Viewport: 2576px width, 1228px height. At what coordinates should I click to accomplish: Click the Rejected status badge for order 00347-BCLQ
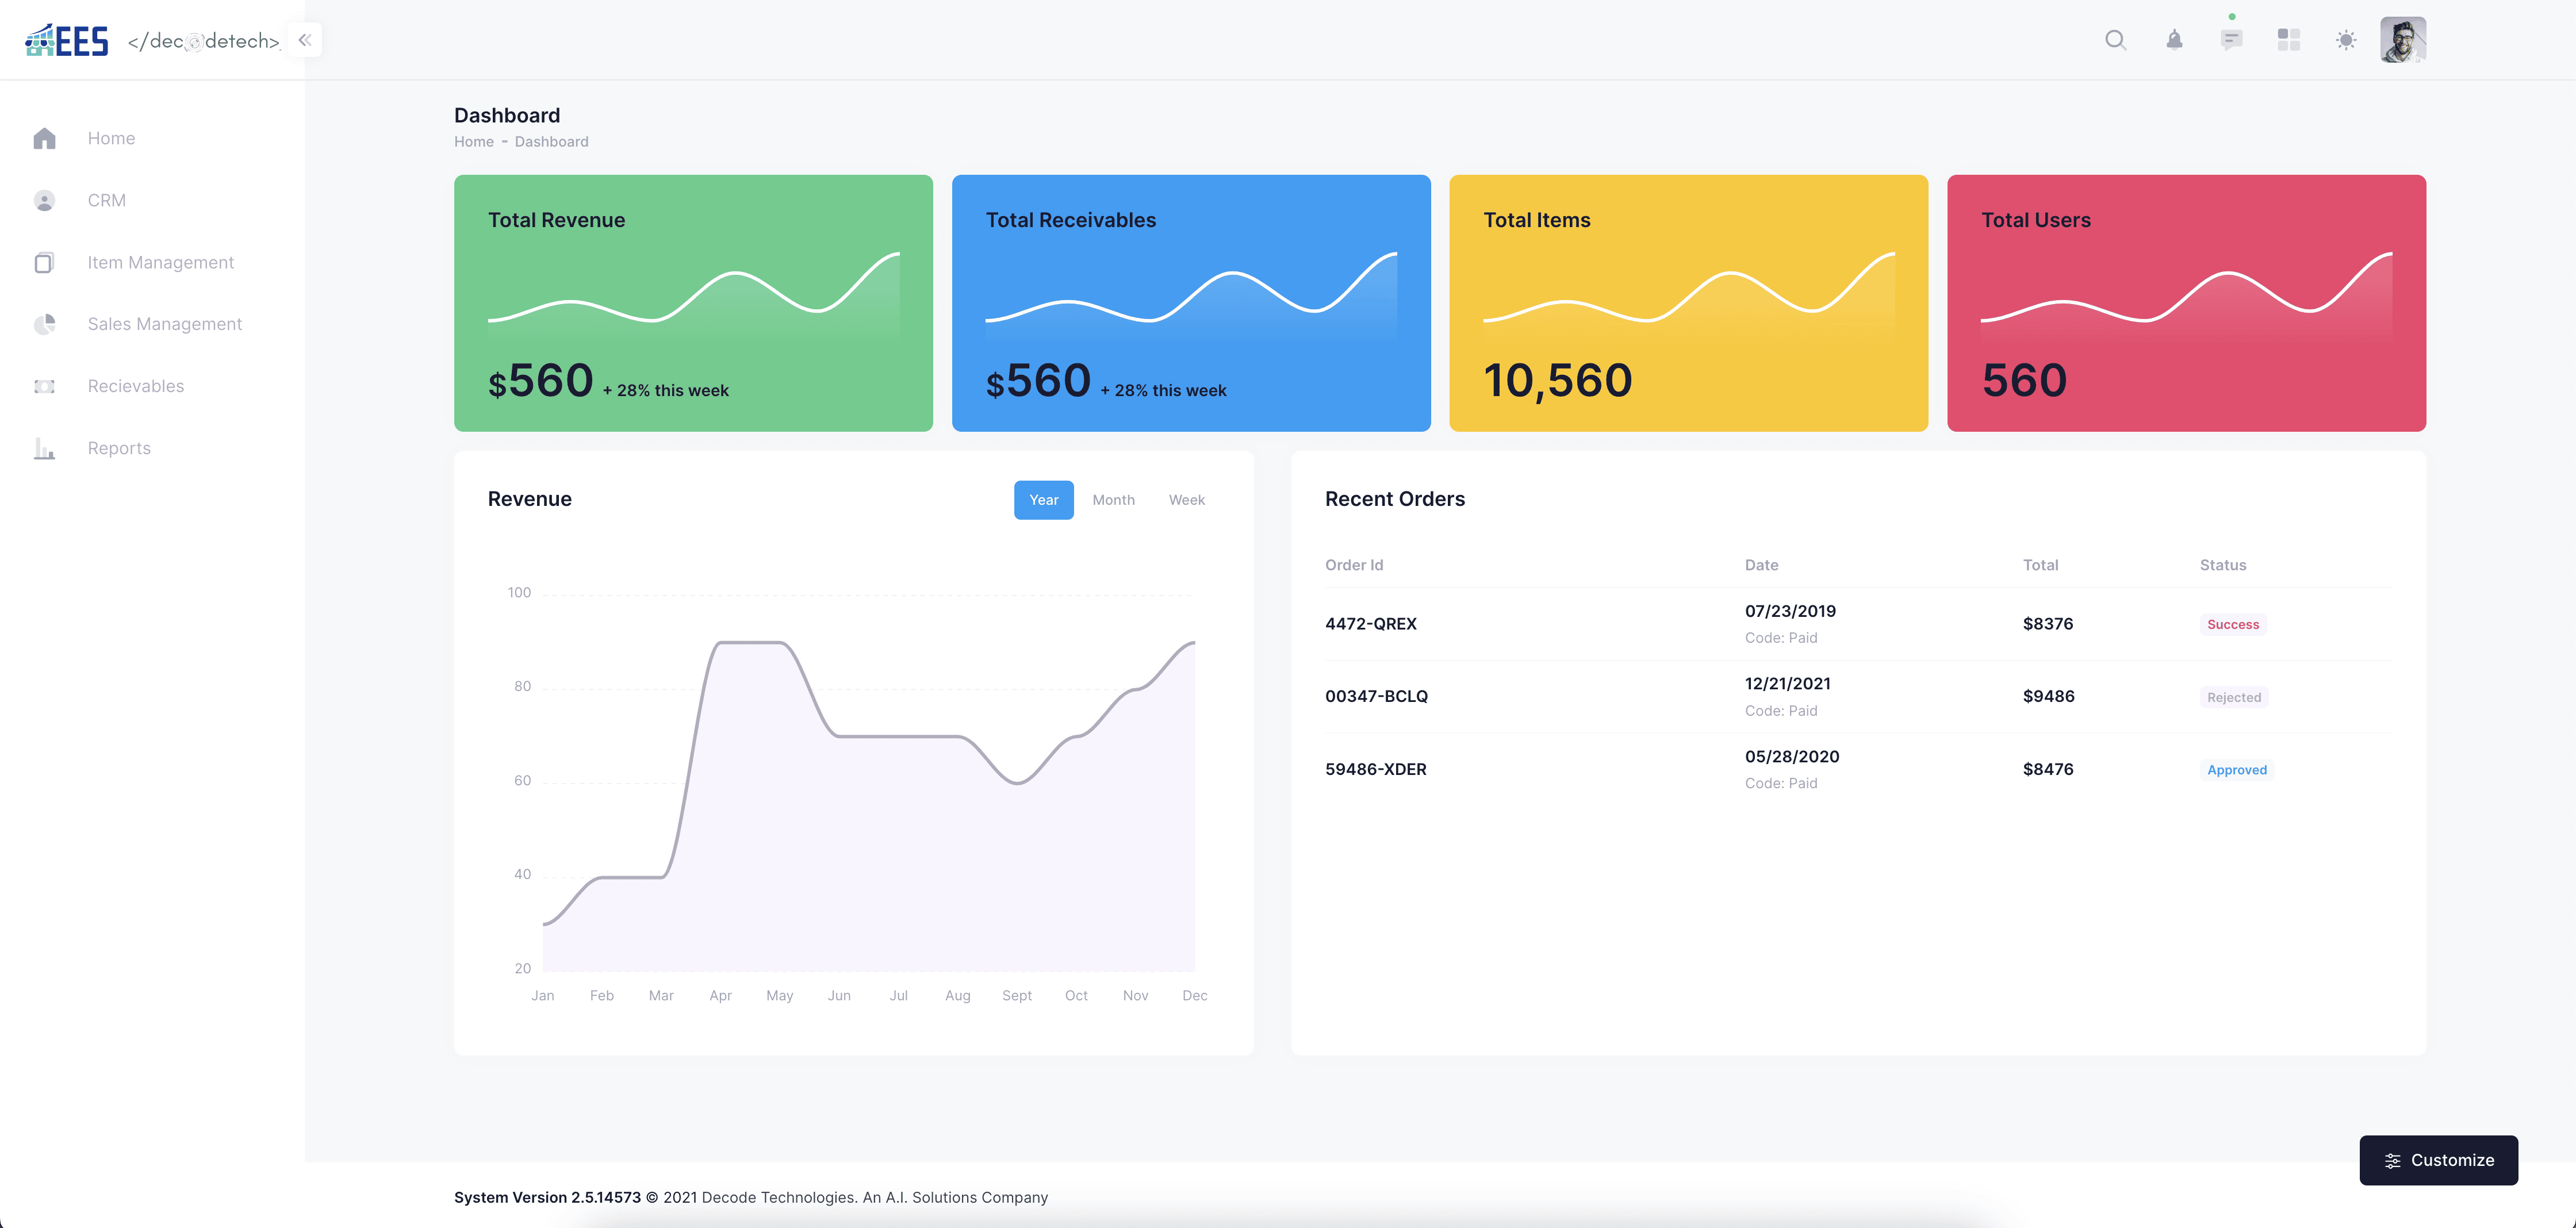tap(2233, 696)
